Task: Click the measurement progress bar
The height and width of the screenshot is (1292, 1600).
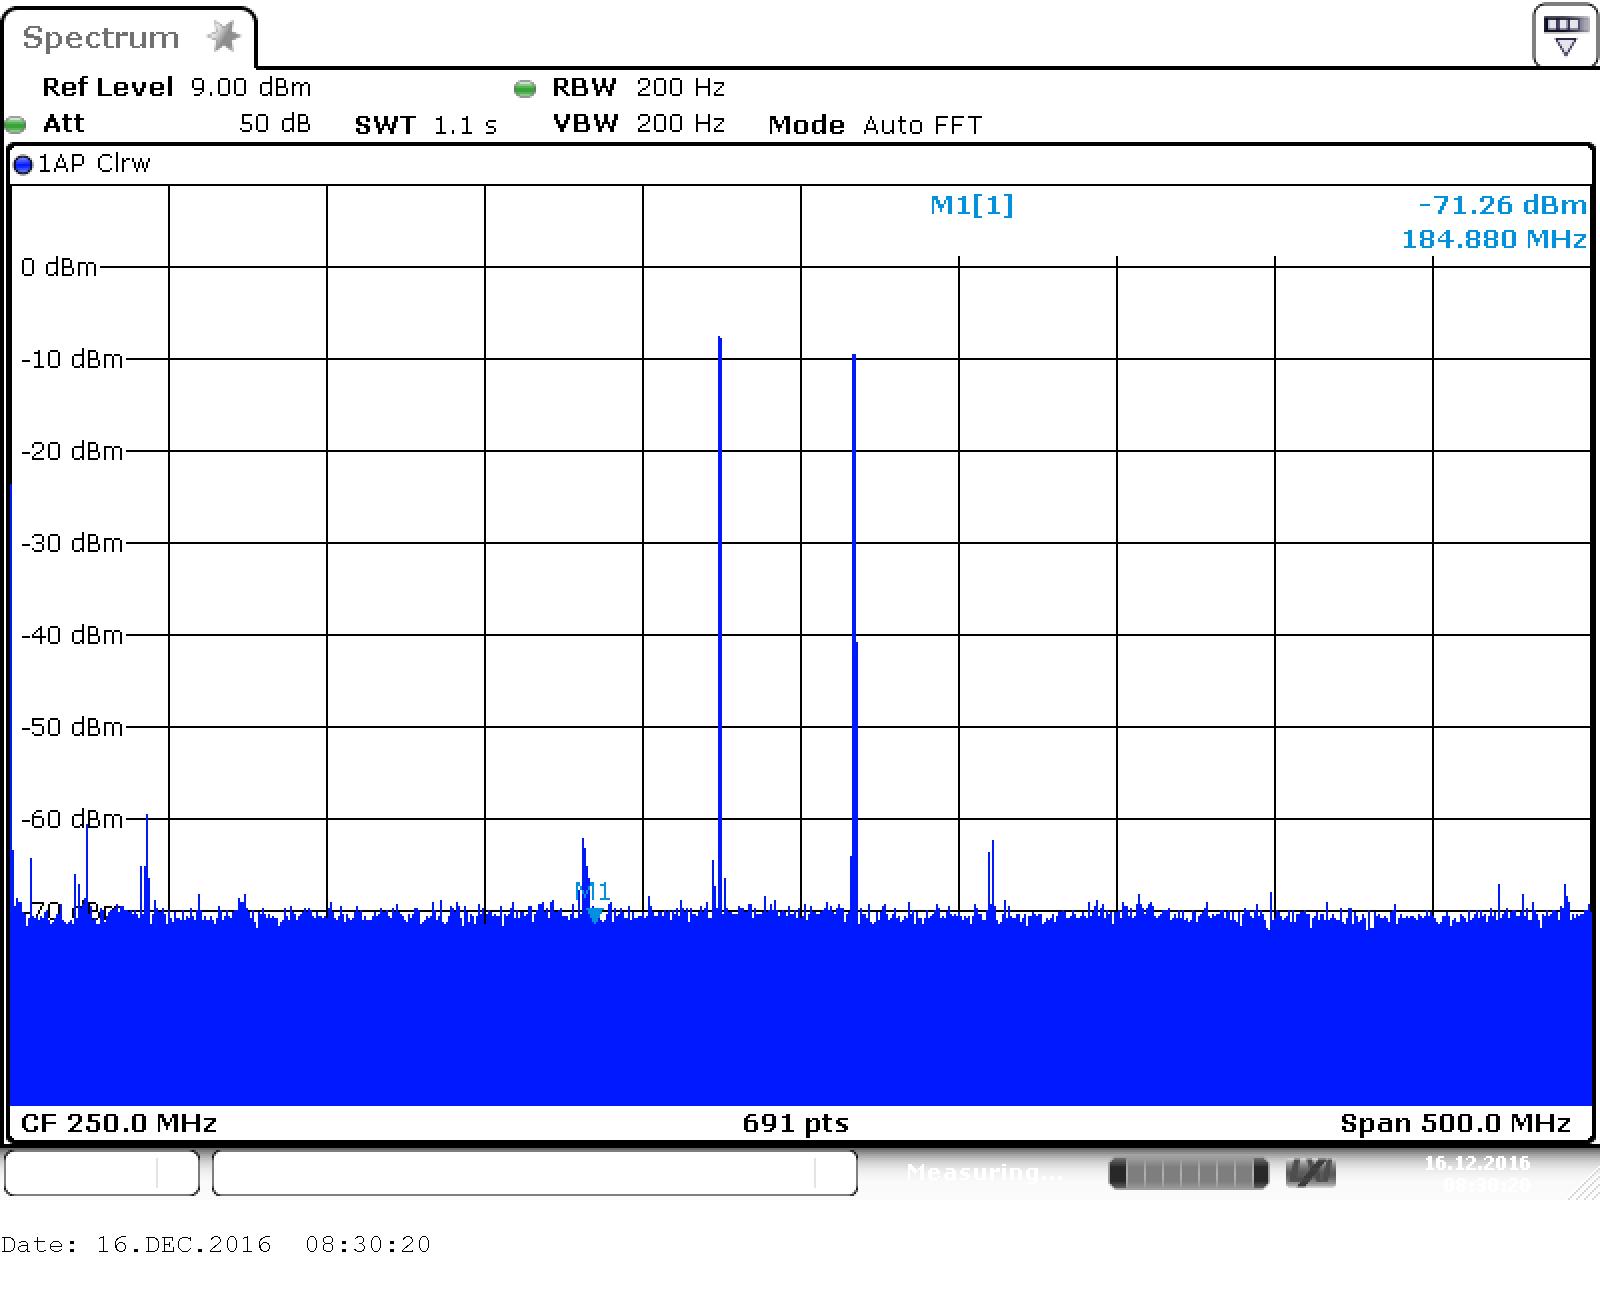Action: (x=1189, y=1173)
